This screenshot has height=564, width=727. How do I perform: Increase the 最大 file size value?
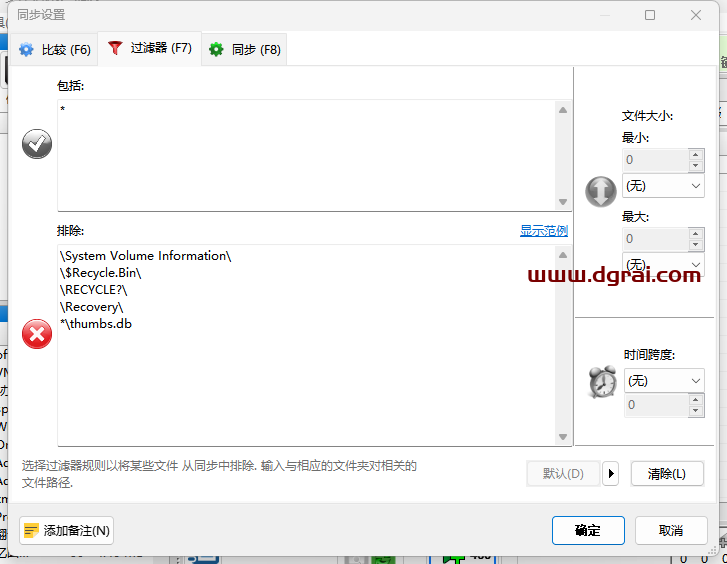[695, 233]
